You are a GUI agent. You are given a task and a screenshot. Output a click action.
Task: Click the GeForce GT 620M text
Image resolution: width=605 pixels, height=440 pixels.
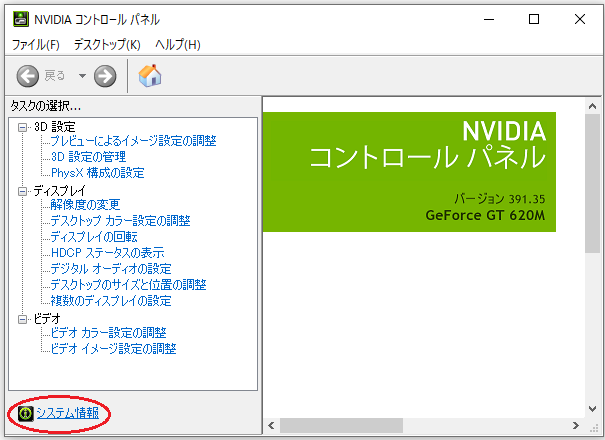(x=485, y=215)
